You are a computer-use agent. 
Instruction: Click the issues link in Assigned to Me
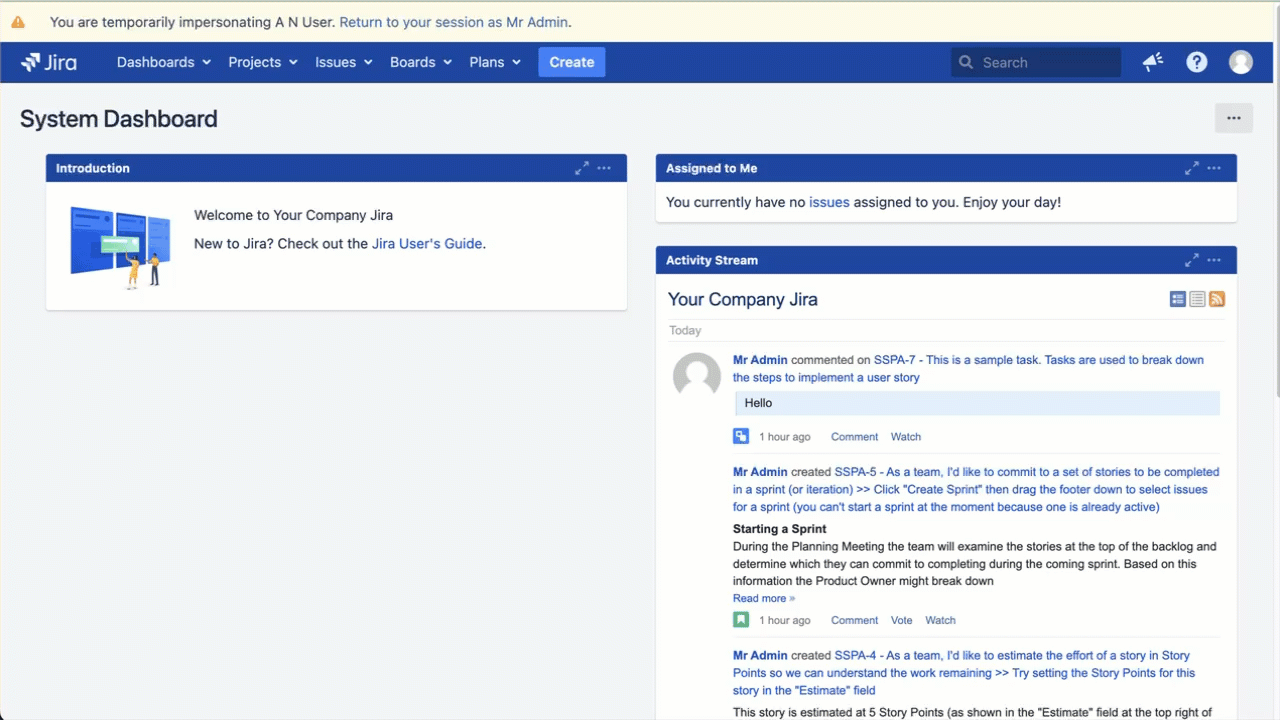click(x=829, y=202)
